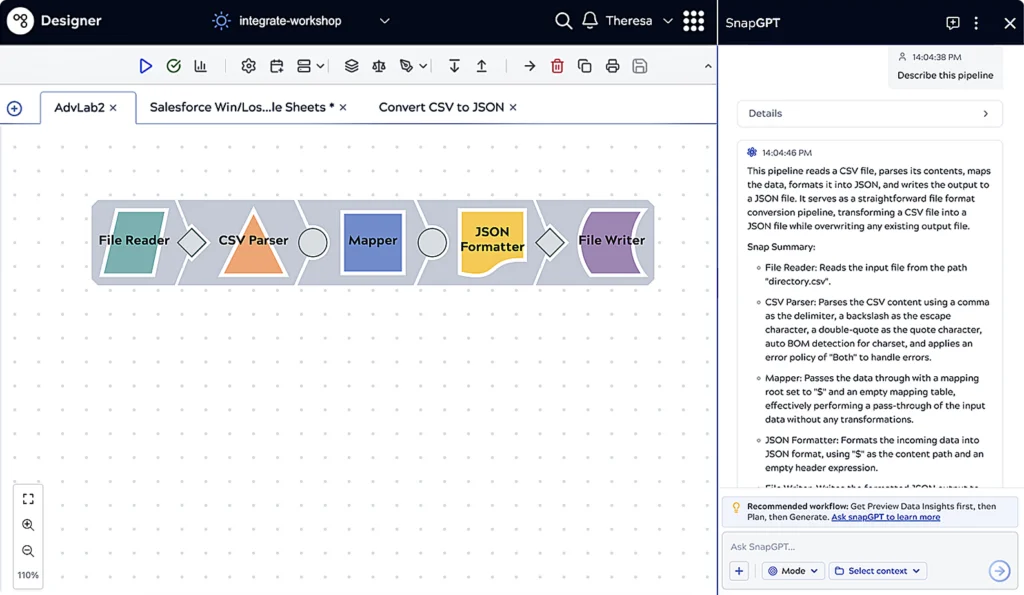Delete pipeline with red trash icon
The width and height of the screenshot is (1024, 595).
pos(557,66)
